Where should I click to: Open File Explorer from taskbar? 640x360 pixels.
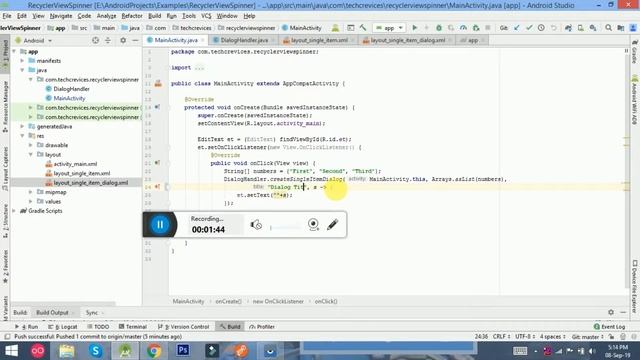(67, 351)
